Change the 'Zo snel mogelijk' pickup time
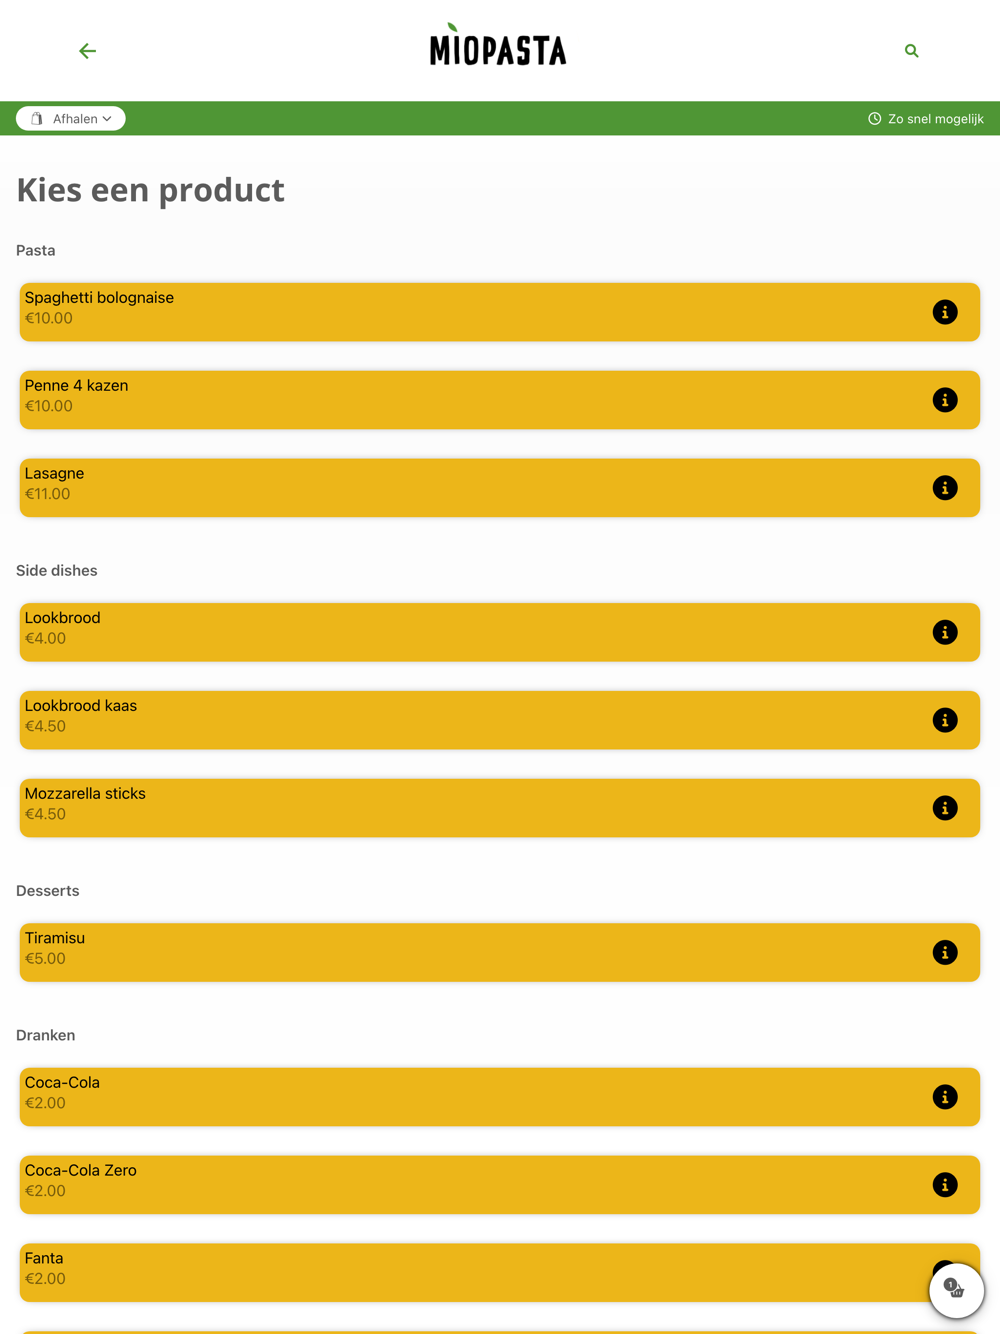This screenshot has width=1000, height=1334. pyautogui.click(x=925, y=119)
